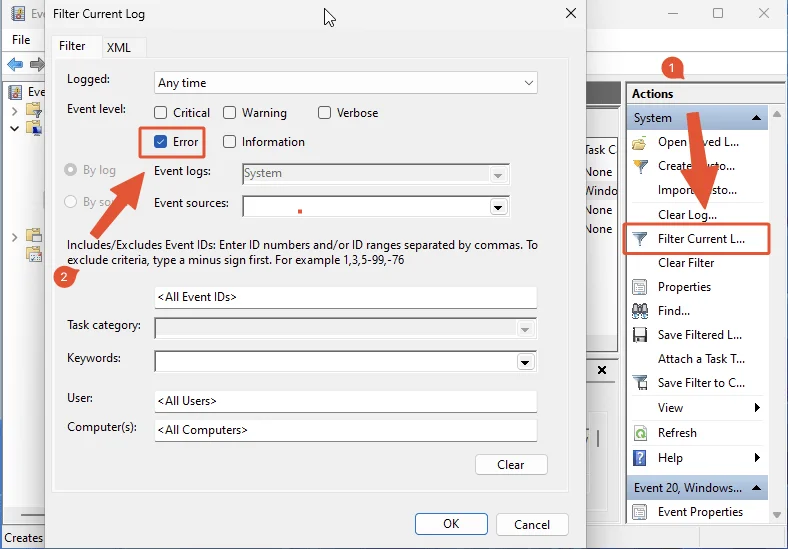This screenshot has width=788, height=549.
Task: Expand the Custom Views tree node
Action: 15,111
